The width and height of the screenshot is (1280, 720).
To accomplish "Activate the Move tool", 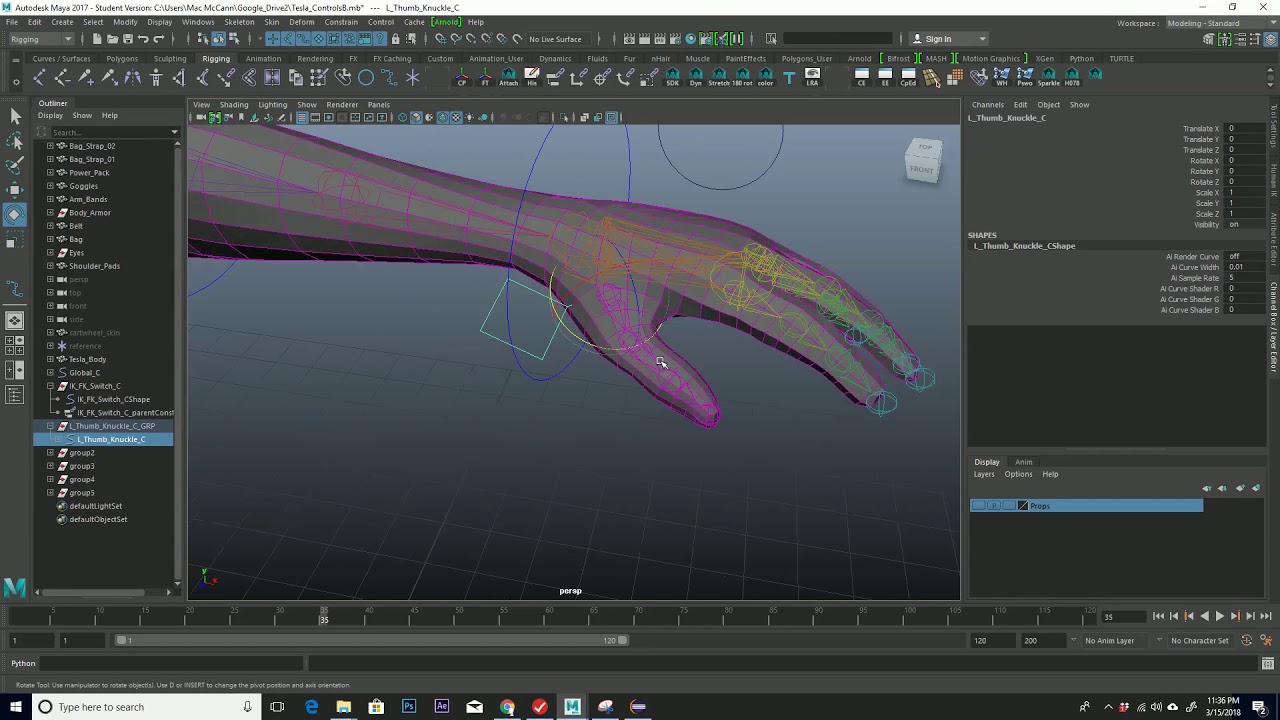I will [14, 190].
